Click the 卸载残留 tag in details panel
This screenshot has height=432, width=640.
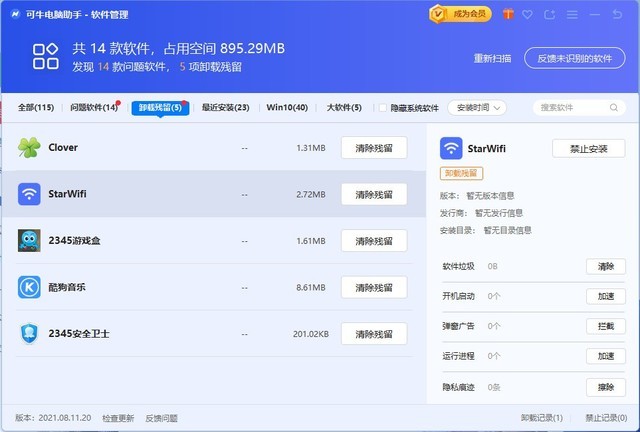coord(461,173)
